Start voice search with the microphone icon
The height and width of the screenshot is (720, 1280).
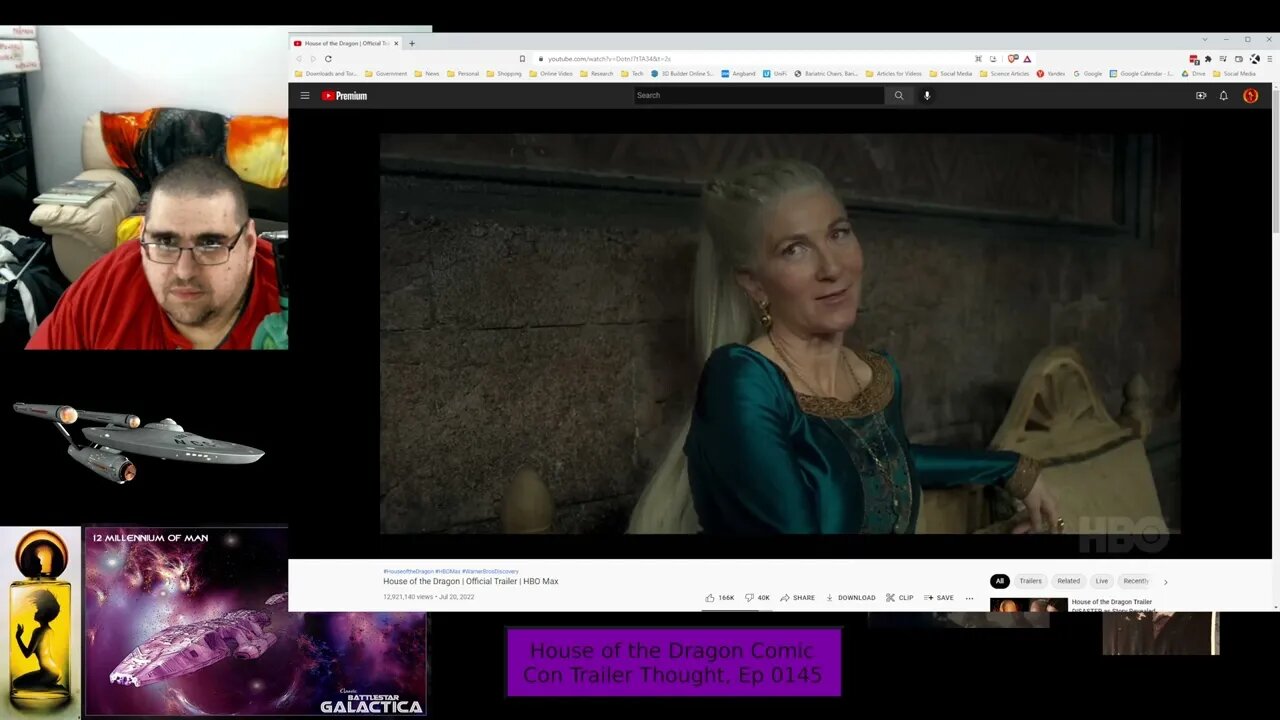(927, 95)
